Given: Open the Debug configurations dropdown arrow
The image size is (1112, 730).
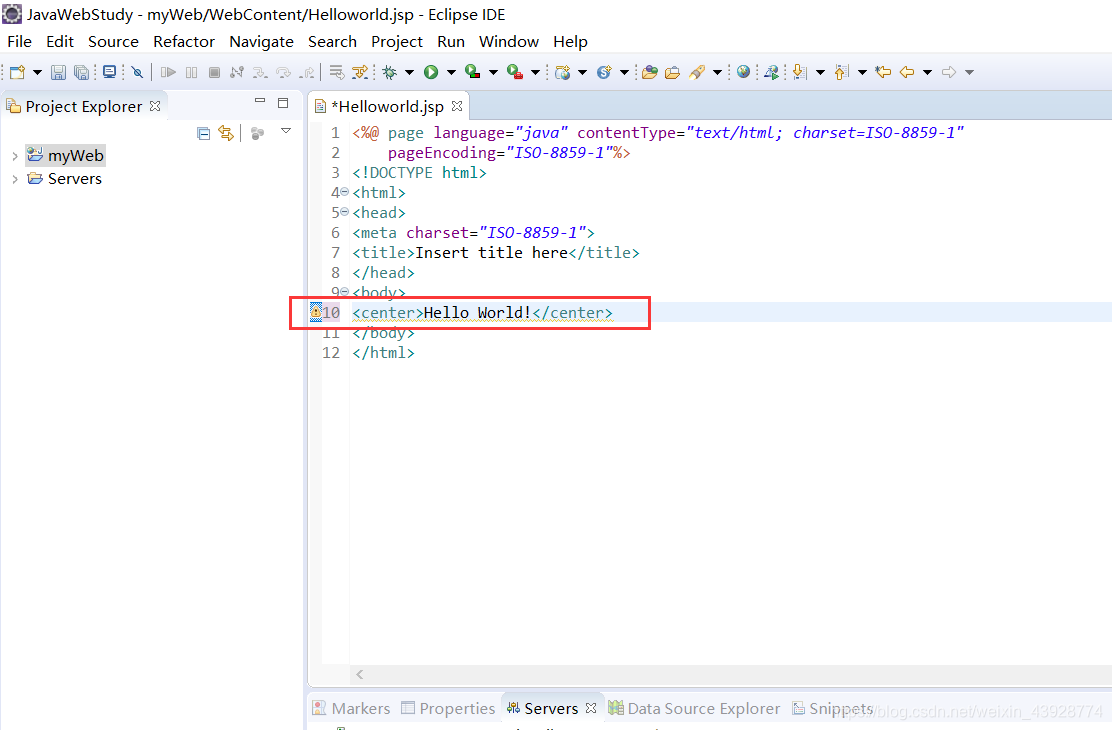Looking at the screenshot, I should point(409,72).
